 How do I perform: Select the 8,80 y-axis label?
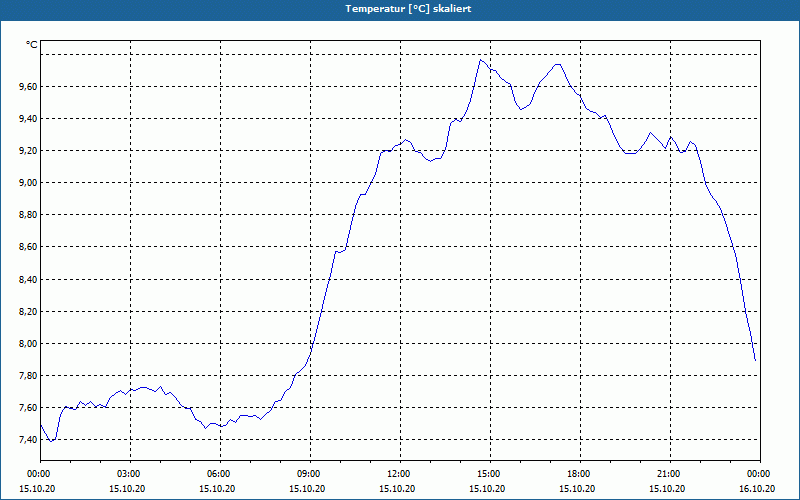(28, 215)
